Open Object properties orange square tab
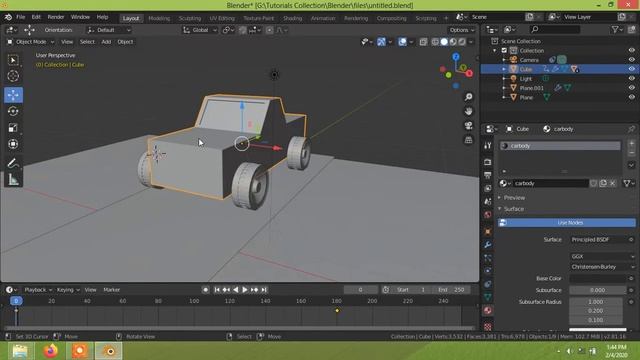 (488, 232)
